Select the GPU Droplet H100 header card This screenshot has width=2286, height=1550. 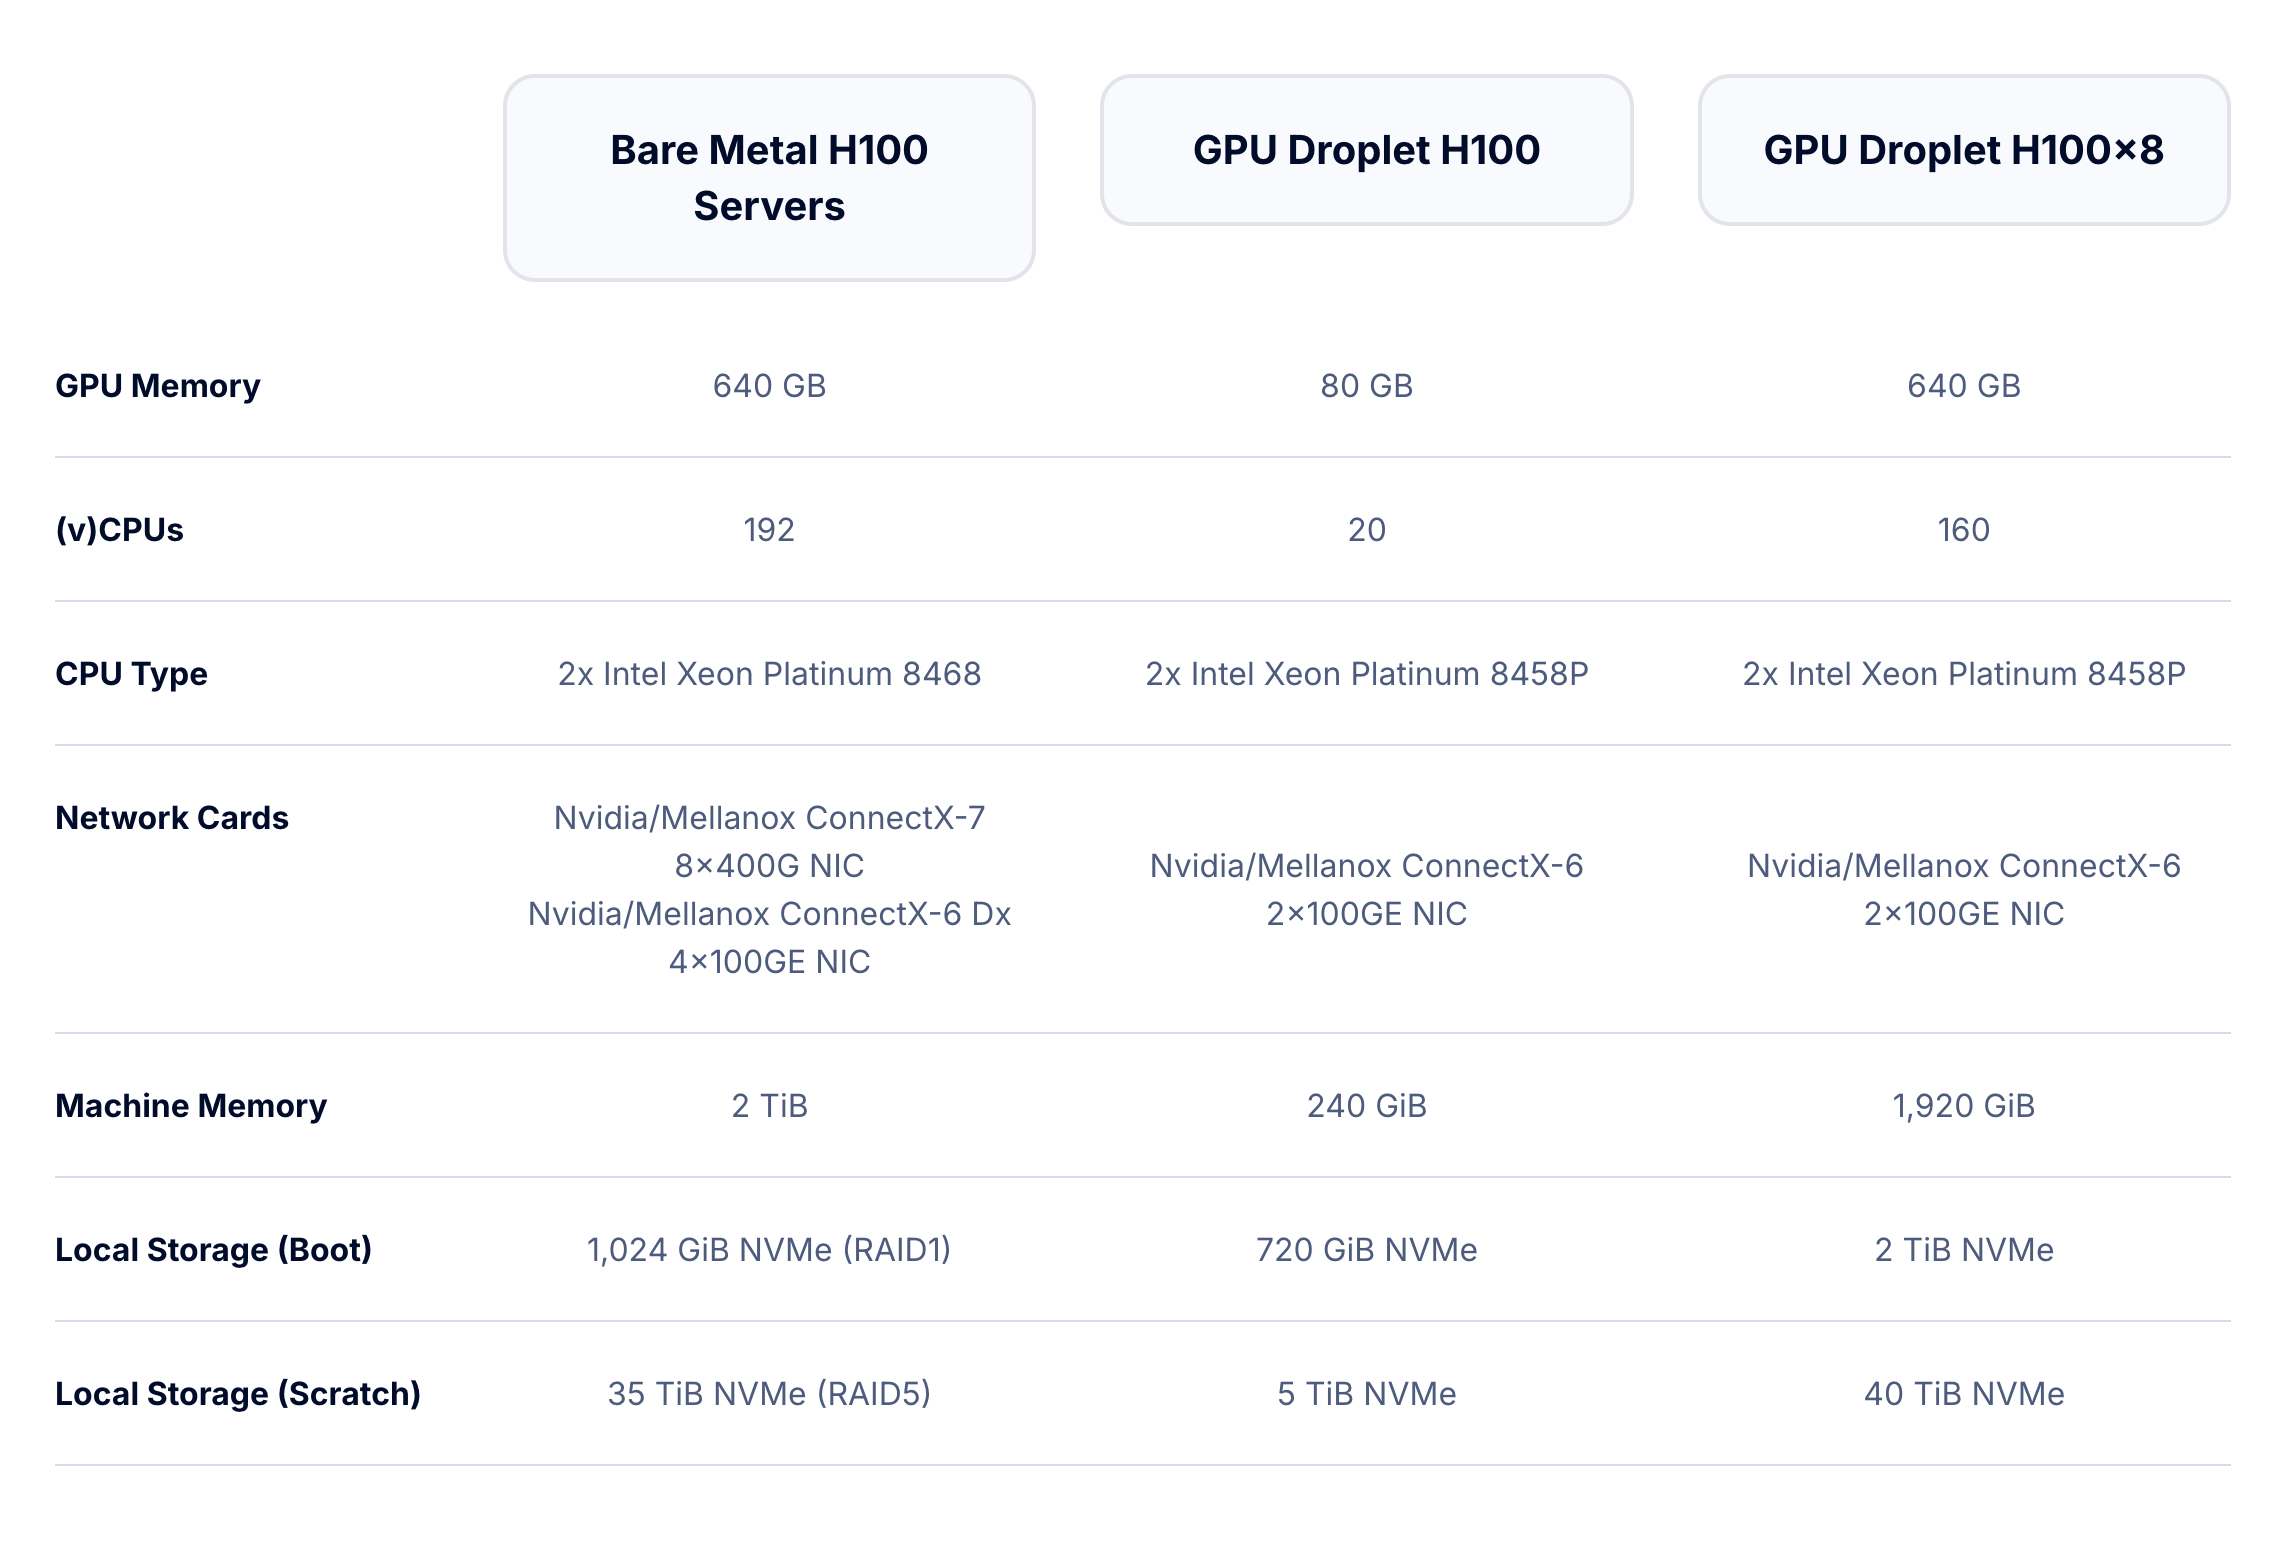click(1366, 150)
